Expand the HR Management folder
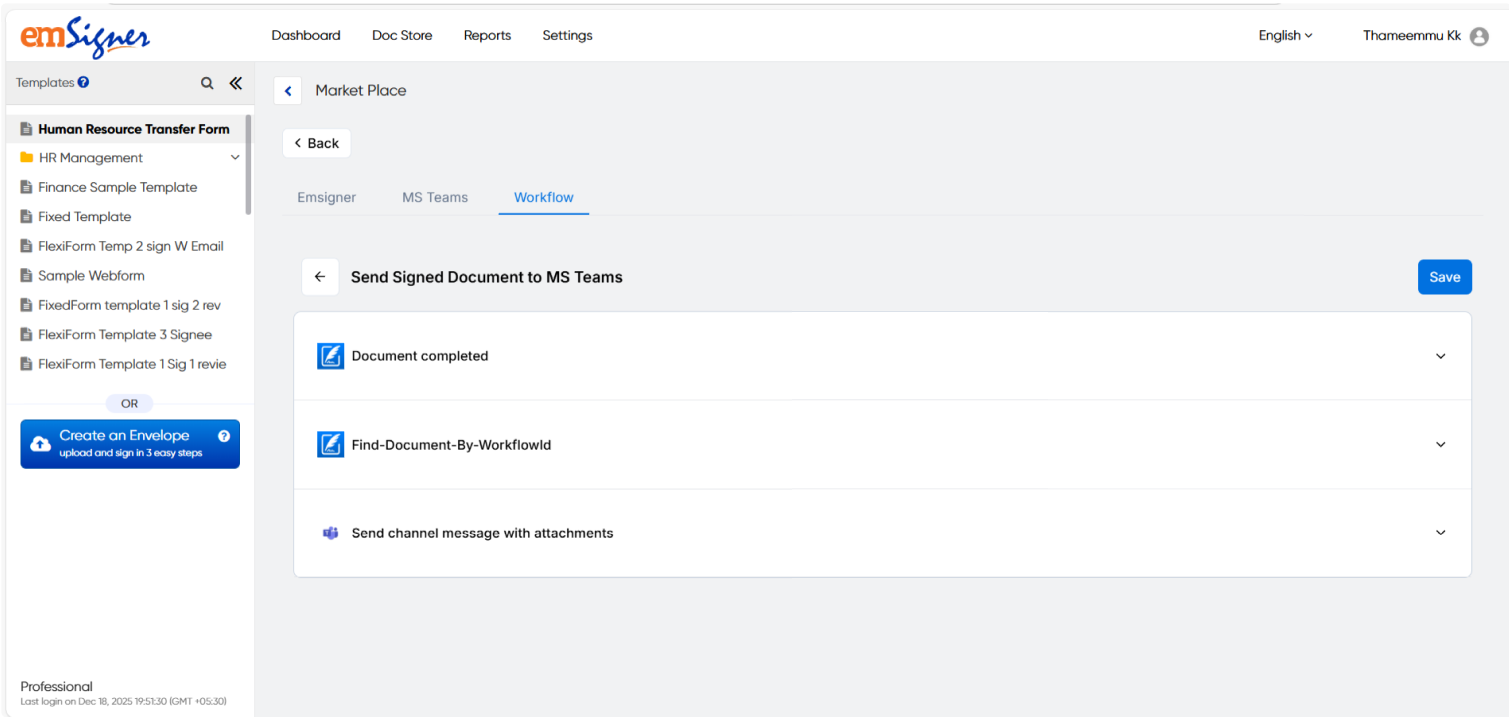The width and height of the screenshot is (1509, 717). tap(235, 158)
